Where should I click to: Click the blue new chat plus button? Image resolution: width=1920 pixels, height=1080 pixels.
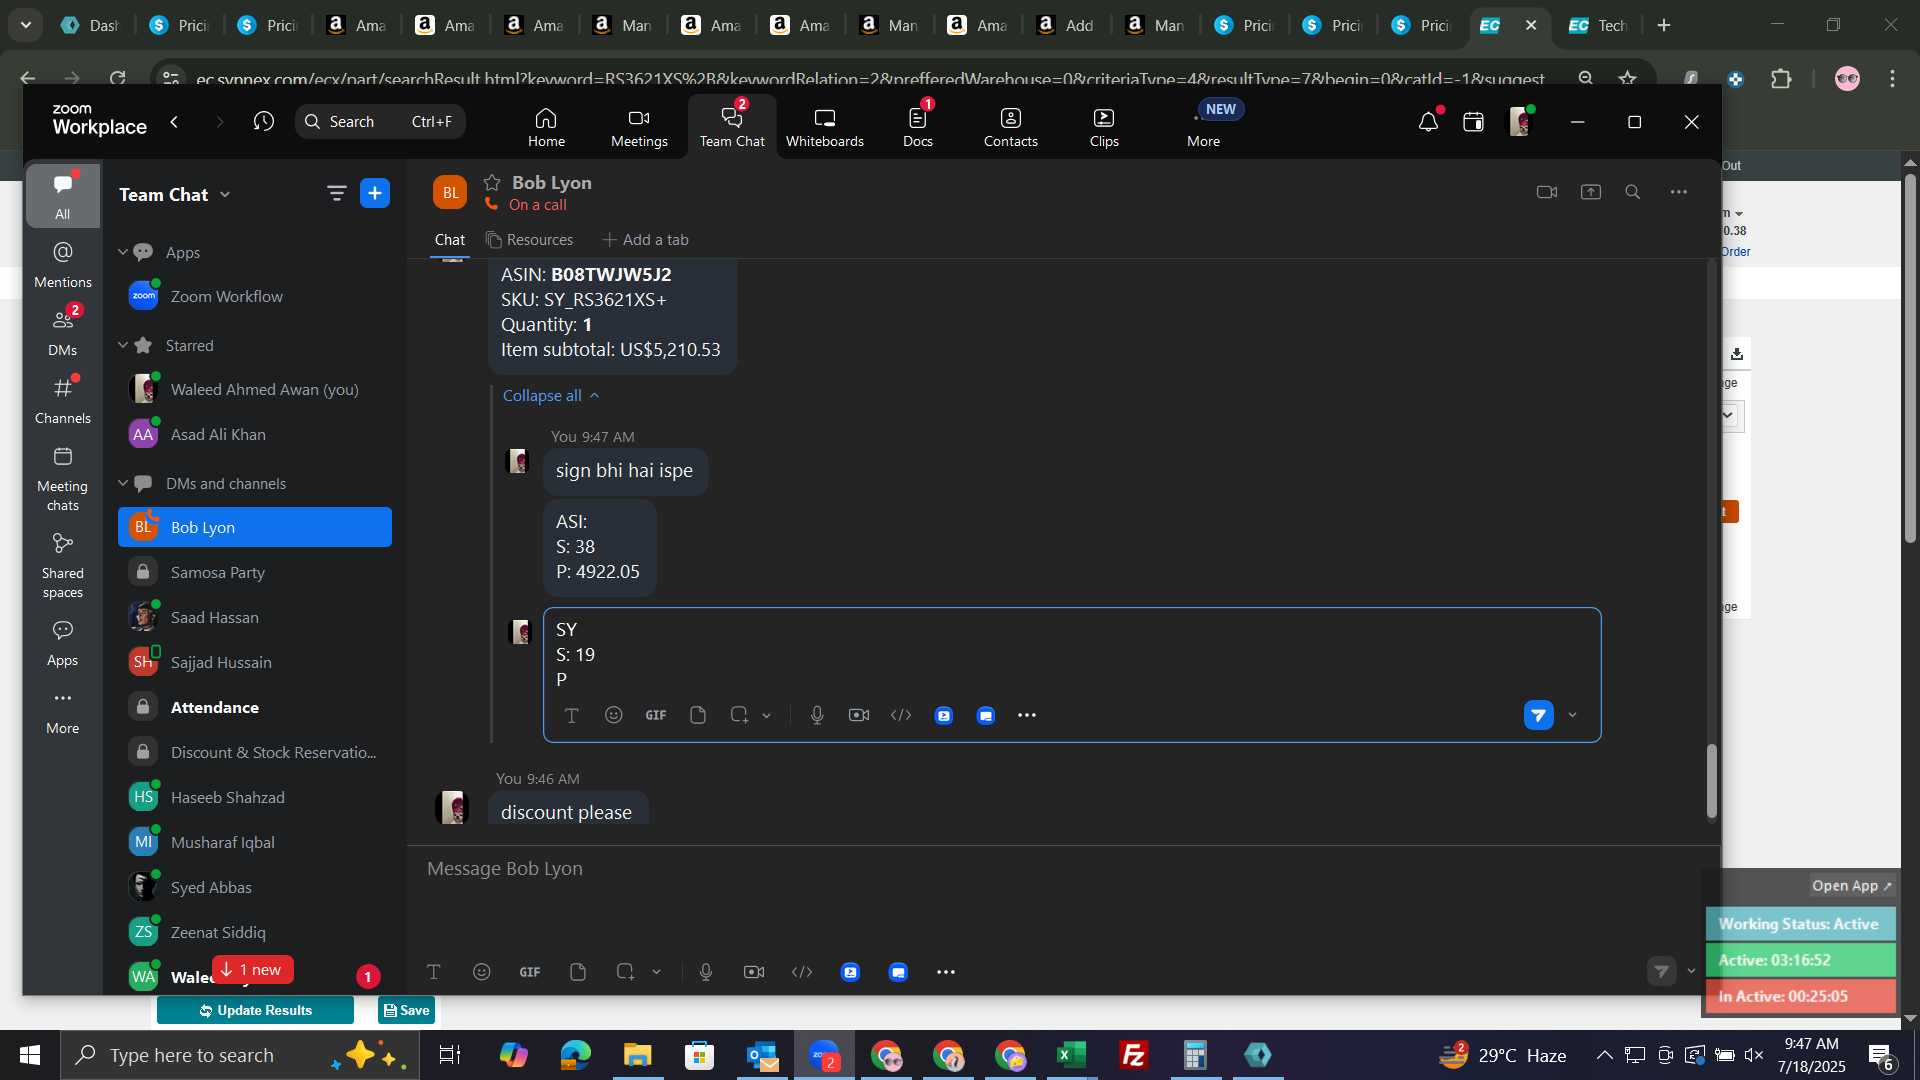pyautogui.click(x=375, y=193)
